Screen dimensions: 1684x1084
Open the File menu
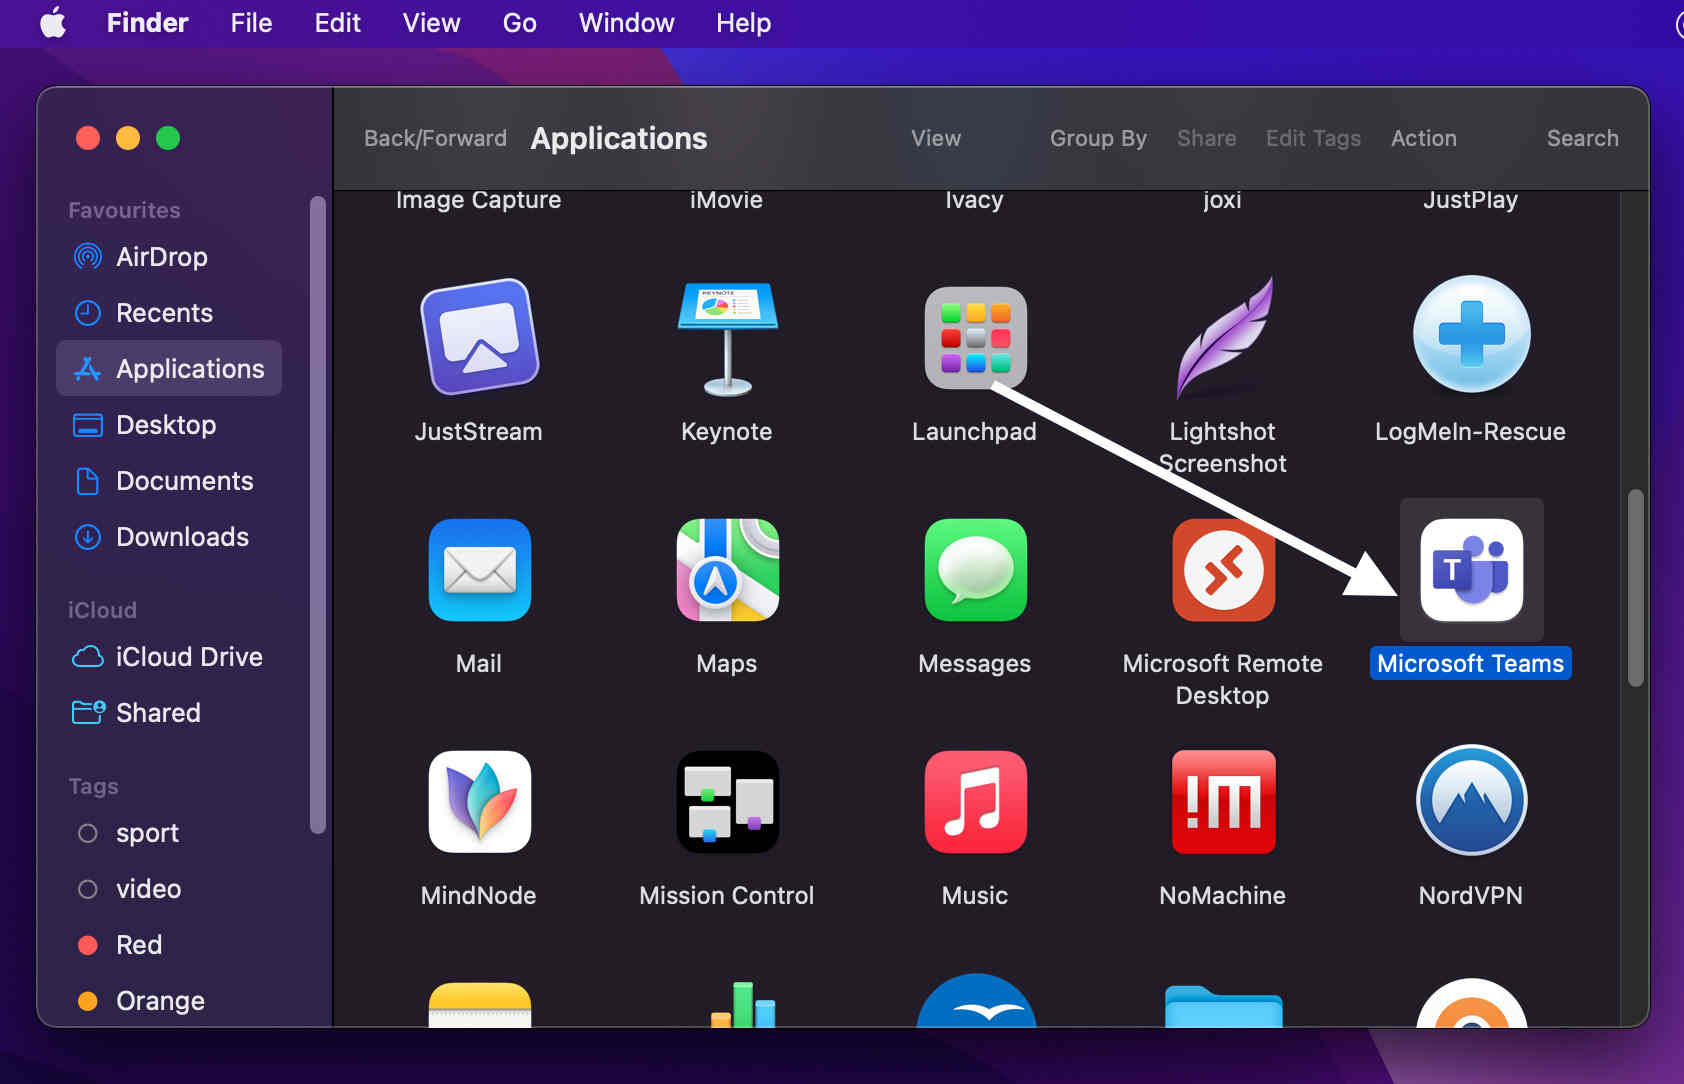click(251, 23)
